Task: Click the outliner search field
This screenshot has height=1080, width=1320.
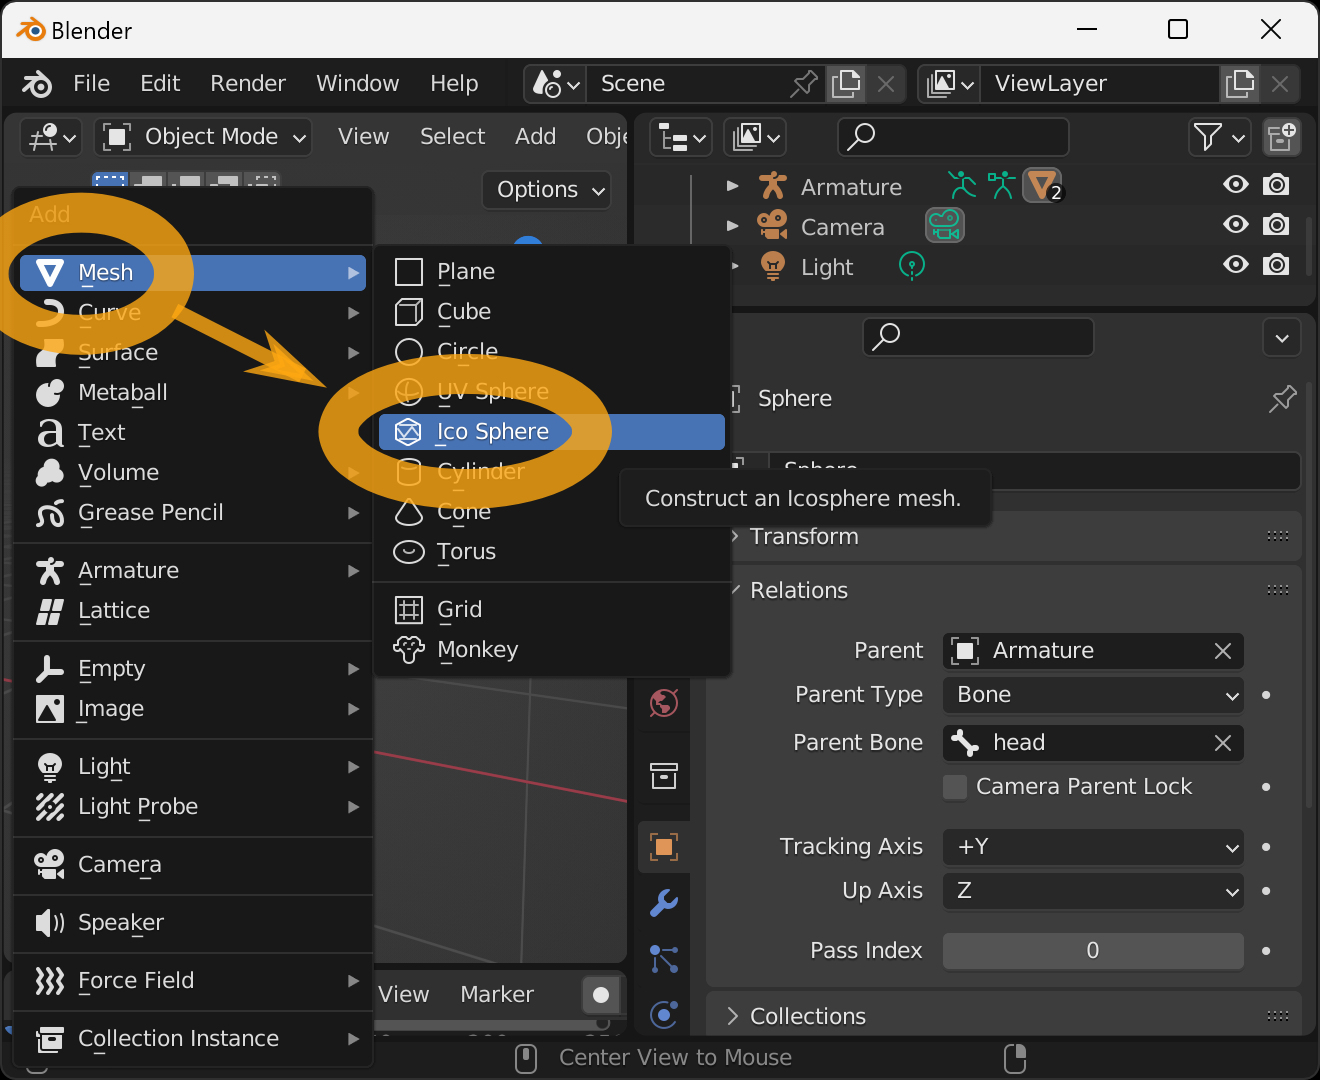Action: pos(953,137)
